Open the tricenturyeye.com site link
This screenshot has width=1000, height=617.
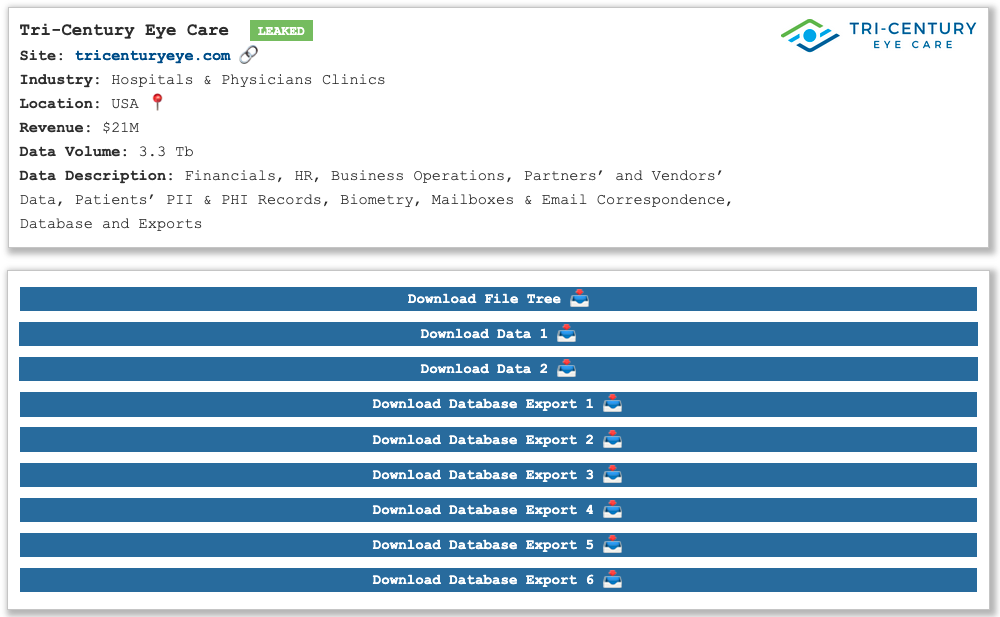152,56
